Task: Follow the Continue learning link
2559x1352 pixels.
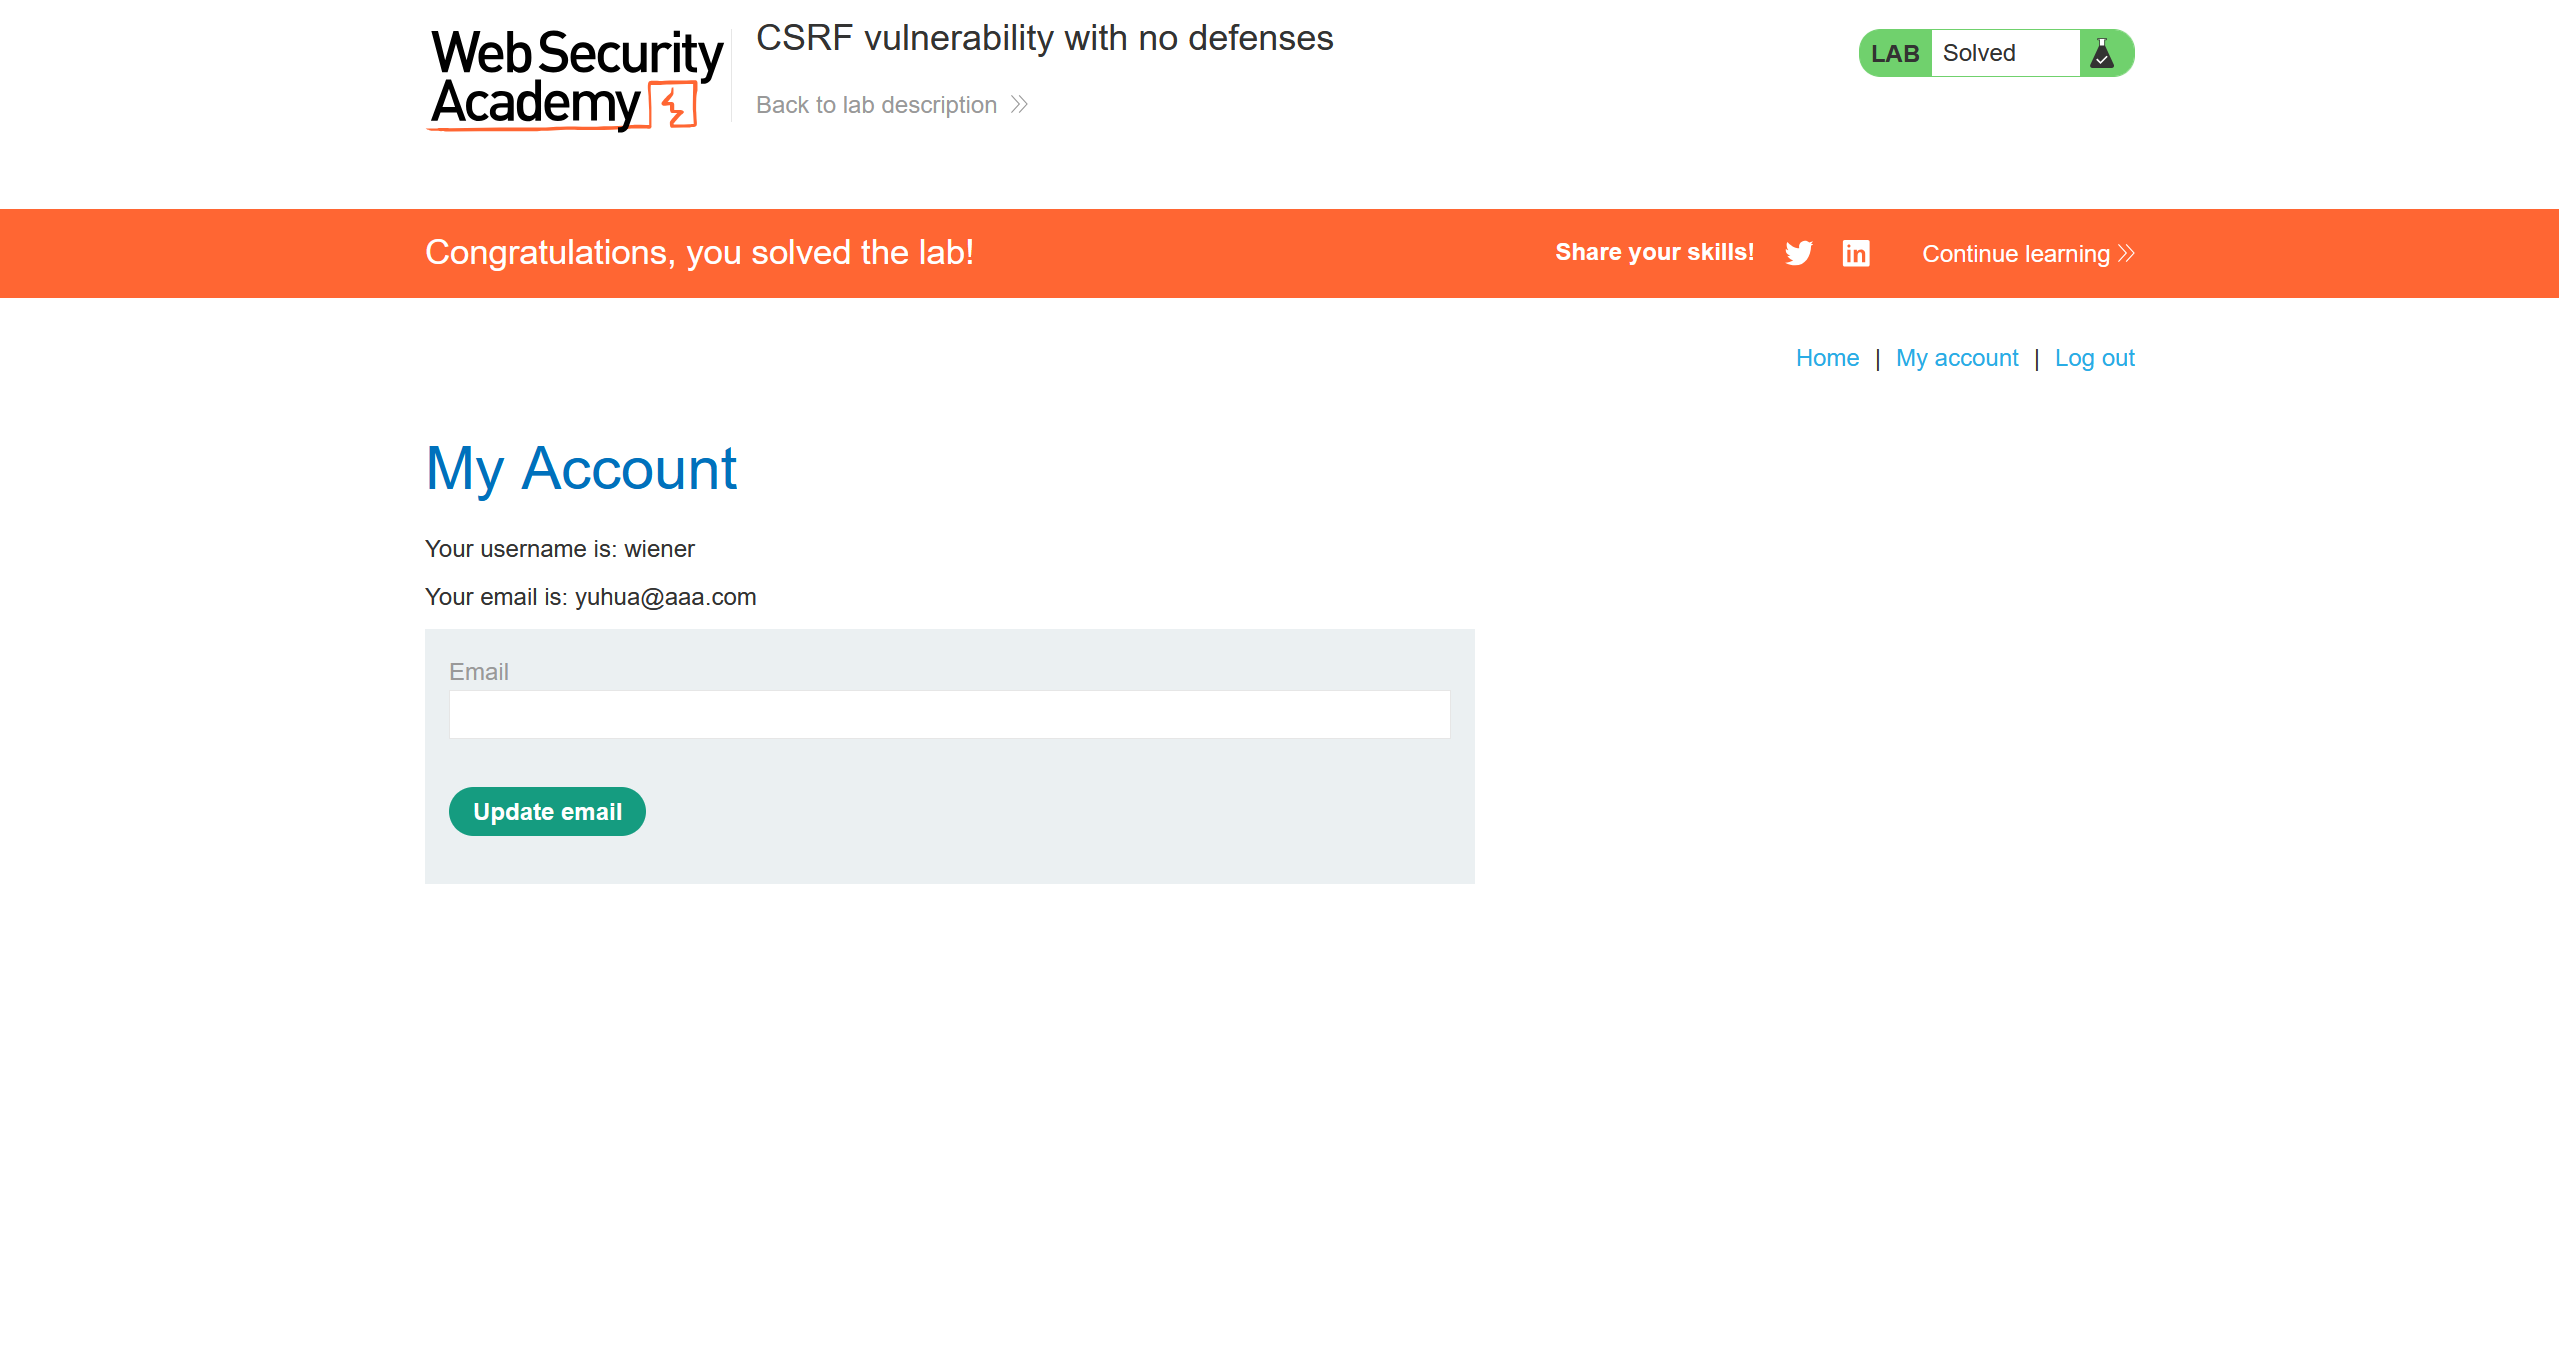Action: (2015, 254)
